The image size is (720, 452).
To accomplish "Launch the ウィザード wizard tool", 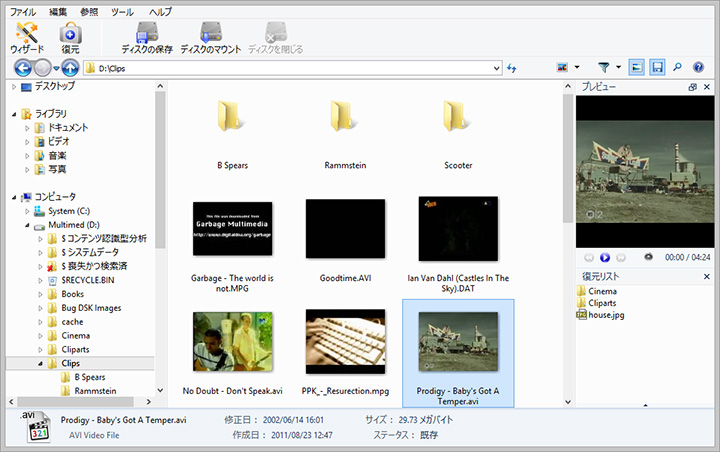I will pyautogui.click(x=27, y=38).
